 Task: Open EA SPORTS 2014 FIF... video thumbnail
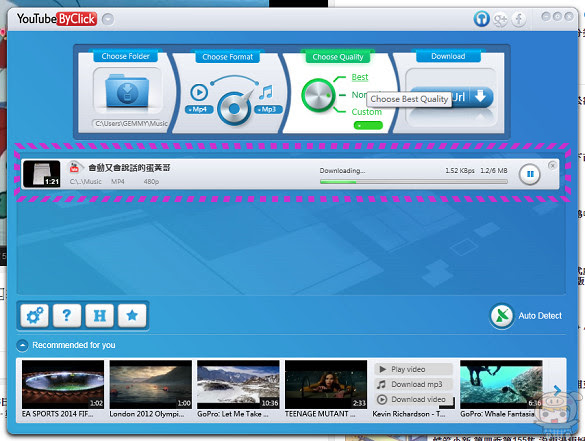pyautogui.click(x=63, y=384)
